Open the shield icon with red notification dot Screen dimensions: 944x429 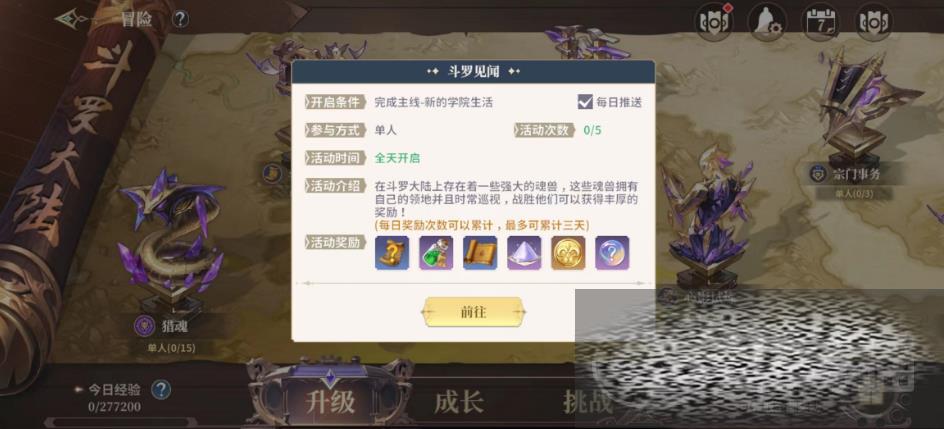[714, 22]
